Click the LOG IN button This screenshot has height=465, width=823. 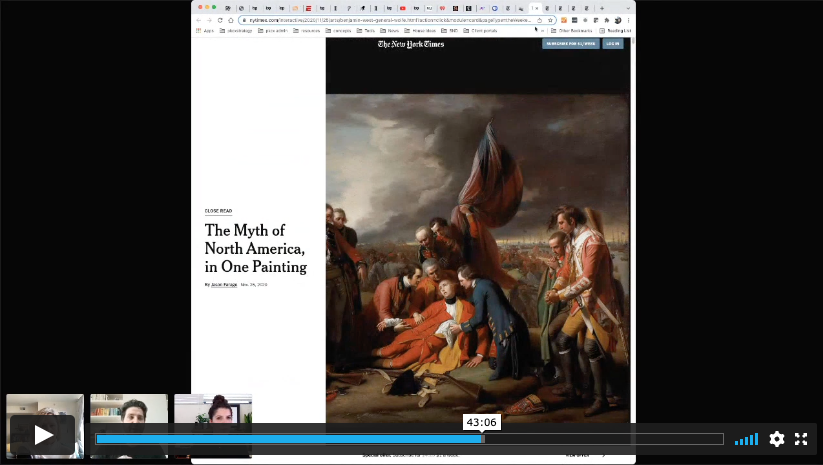(613, 44)
